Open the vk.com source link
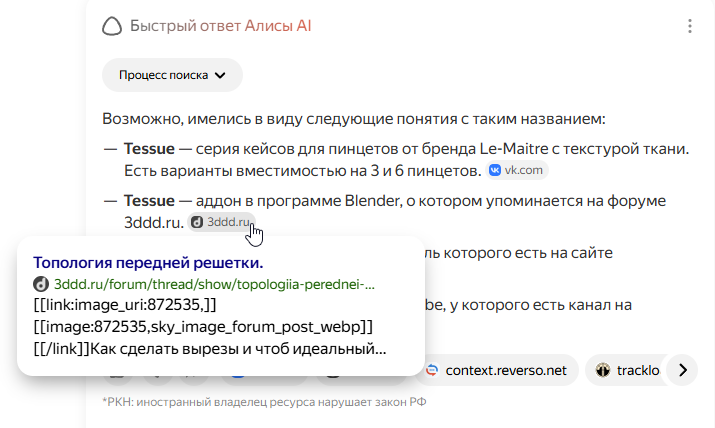The width and height of the screenshot is (715, 428). pyautogui.click(x=524, y=171)
